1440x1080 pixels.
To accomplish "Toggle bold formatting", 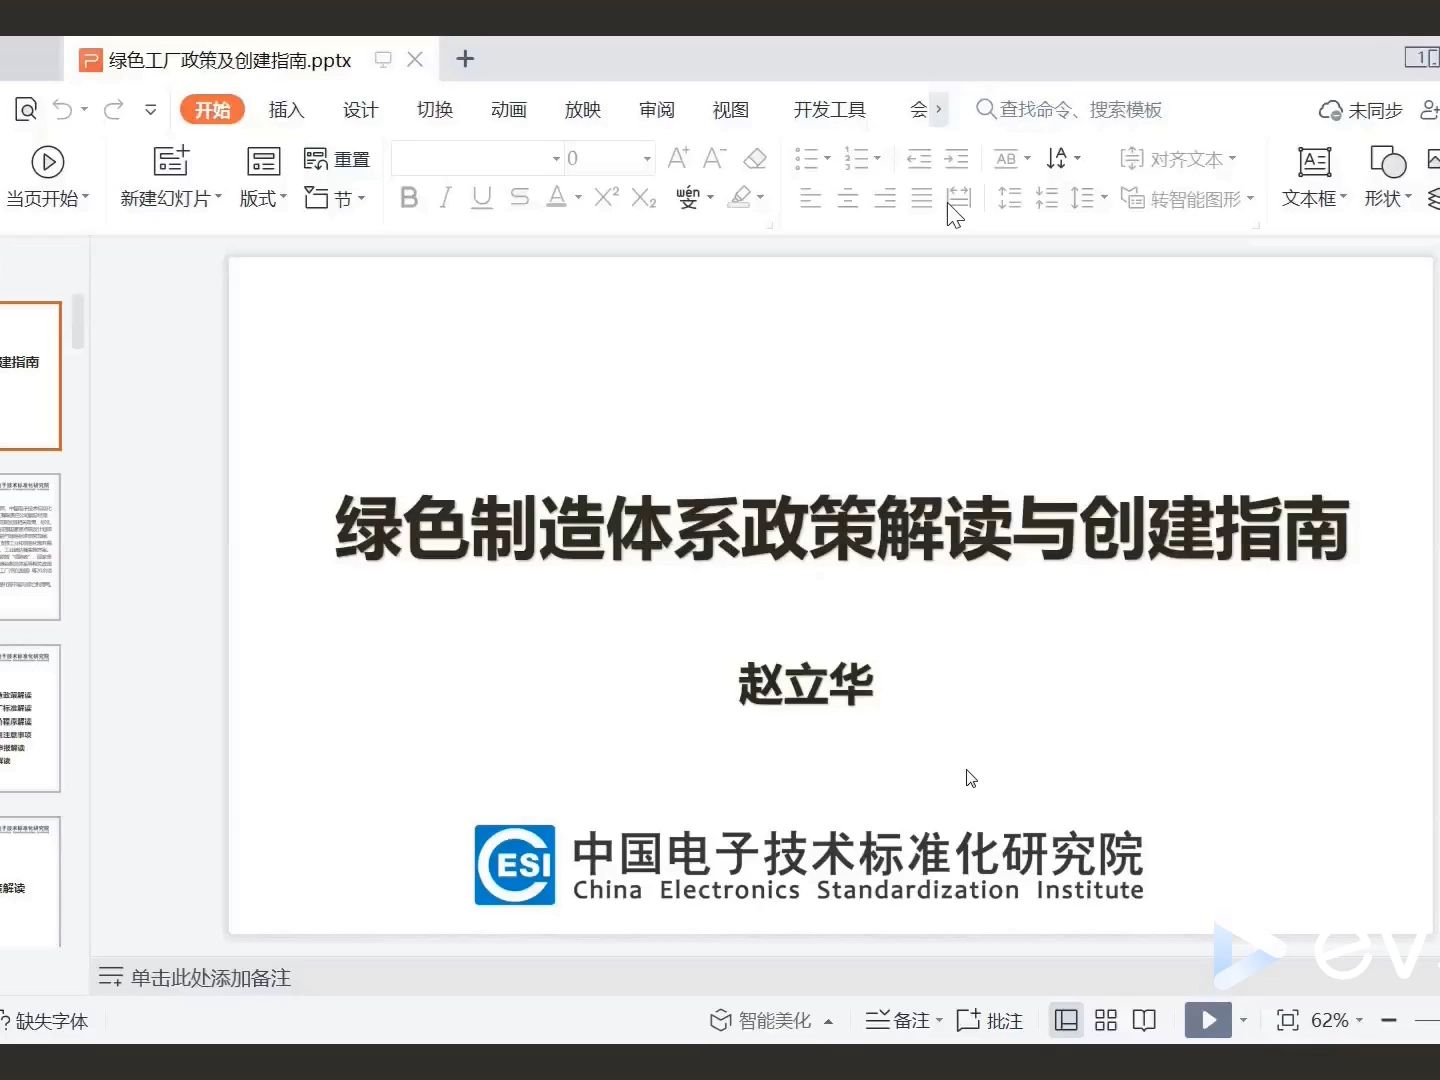I will click(409, 197).
